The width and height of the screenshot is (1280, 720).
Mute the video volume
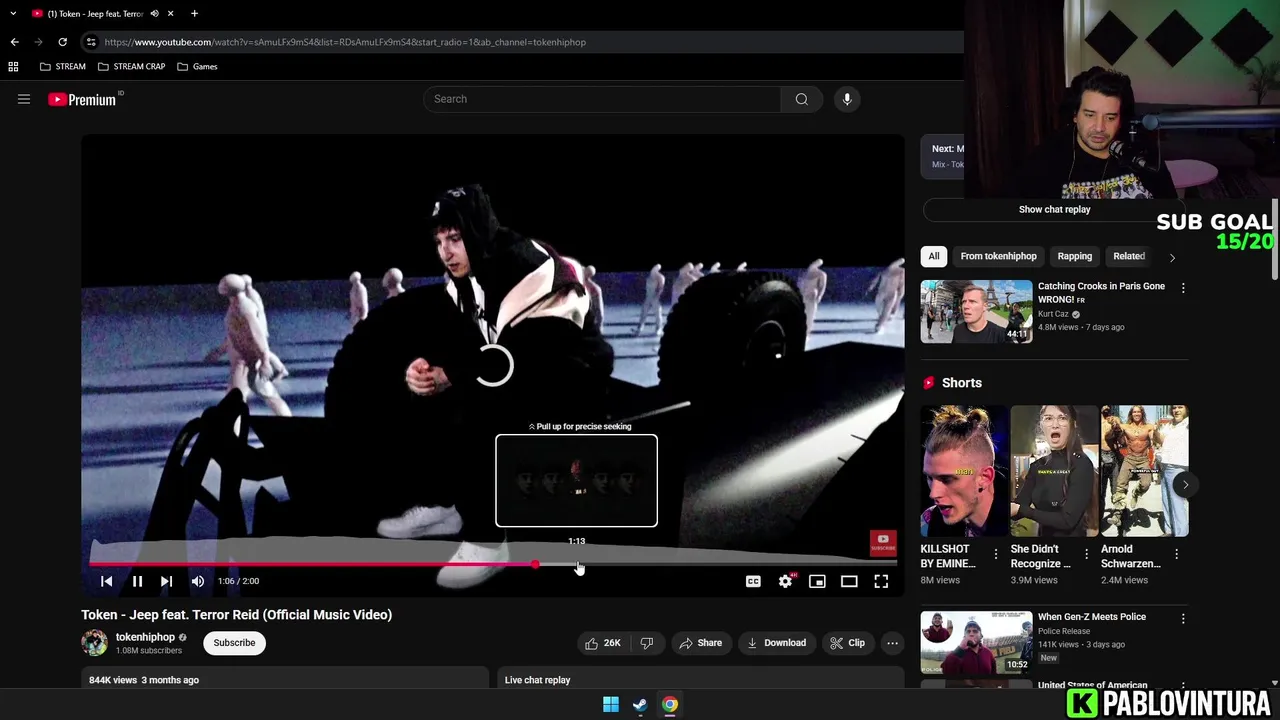(198, 581)
